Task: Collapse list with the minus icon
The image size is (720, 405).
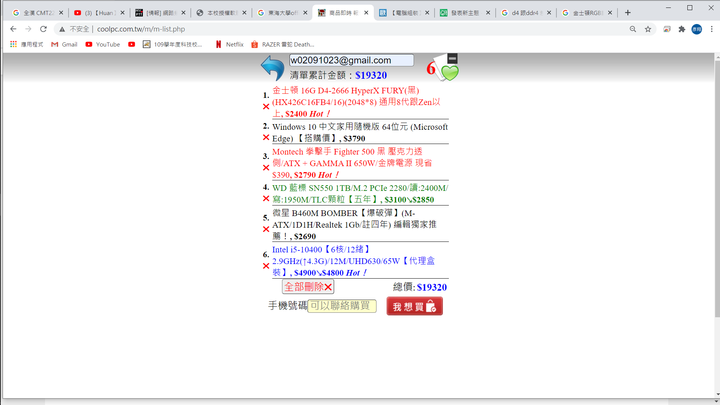Action: (x=452, y=58)
